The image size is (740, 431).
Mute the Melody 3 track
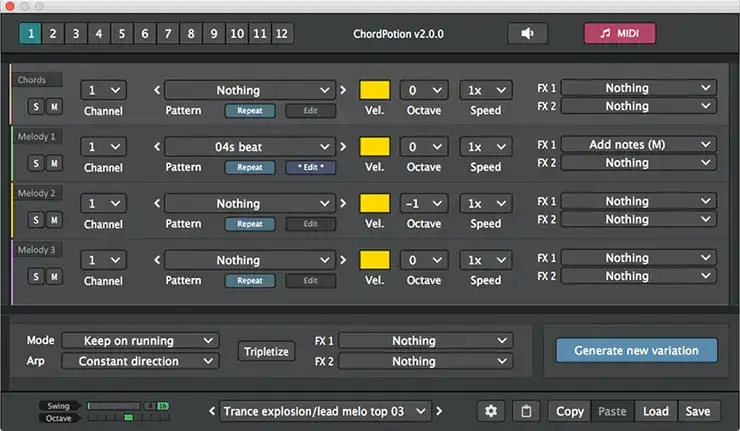(x=54, y=277)
